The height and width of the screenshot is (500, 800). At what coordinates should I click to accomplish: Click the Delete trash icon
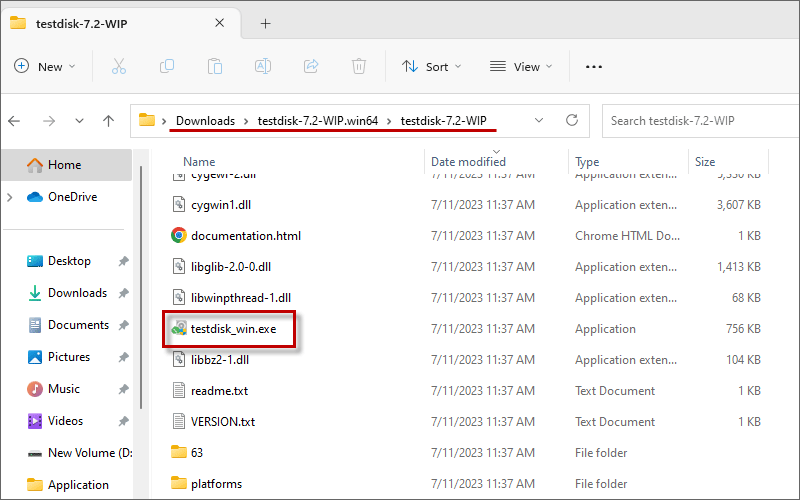pyautogui.click(x=359, y=66)
